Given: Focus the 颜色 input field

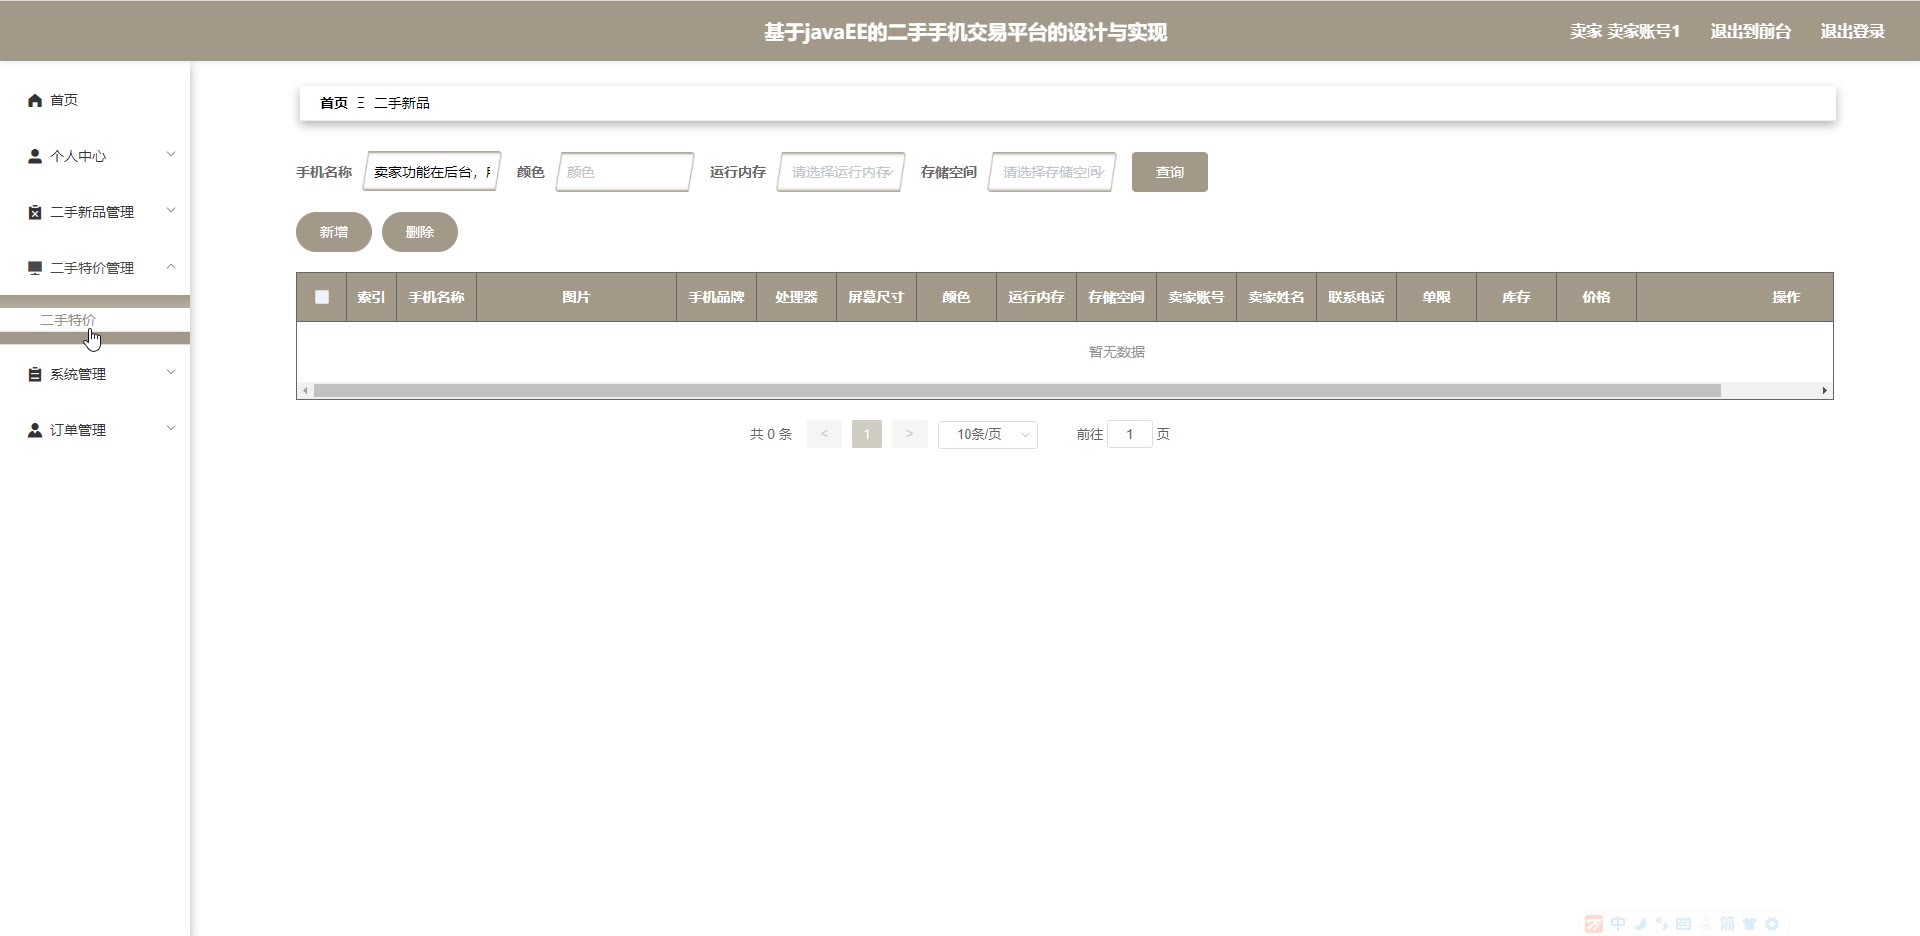Looking at the screenshot, I should 625,172.
